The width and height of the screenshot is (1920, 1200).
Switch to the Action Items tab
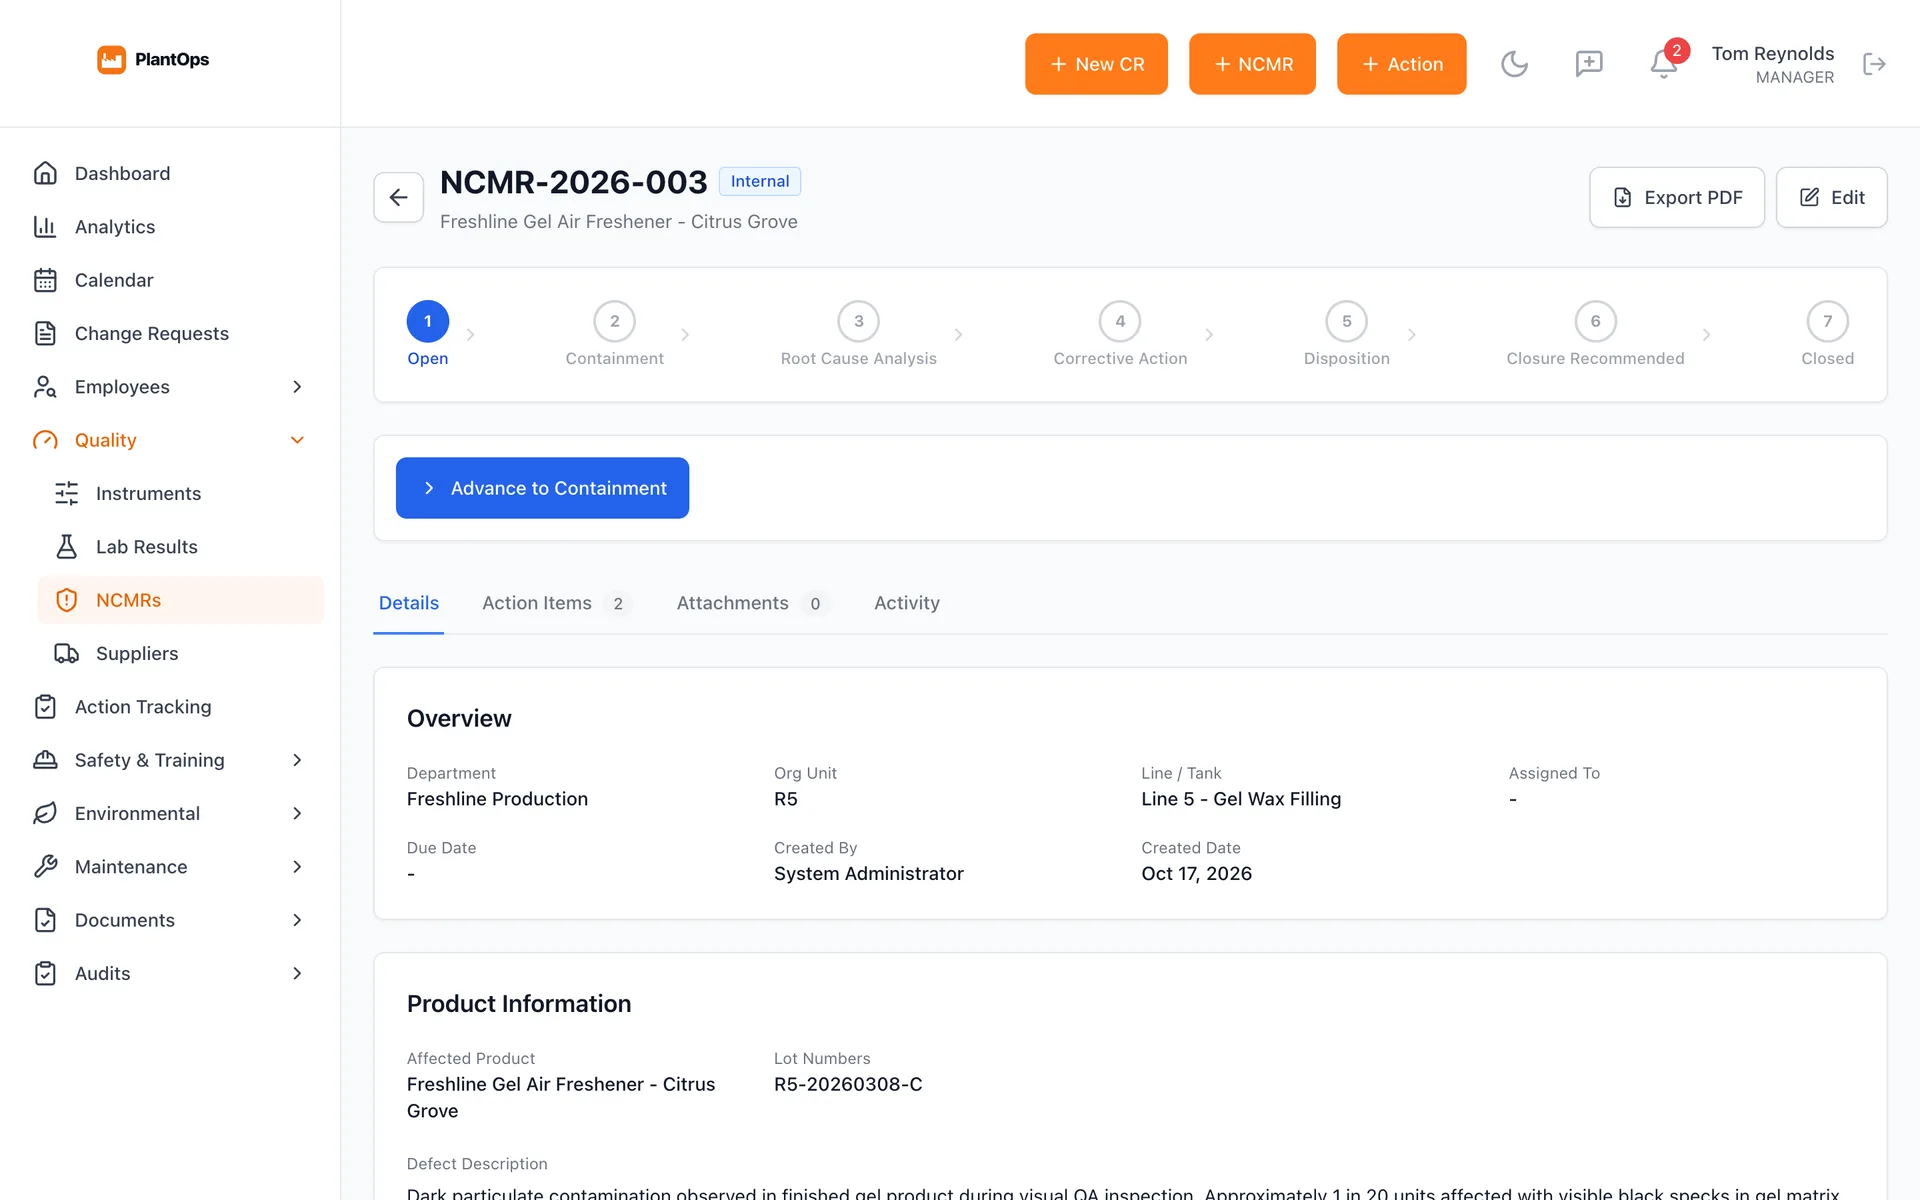(555, 603)
